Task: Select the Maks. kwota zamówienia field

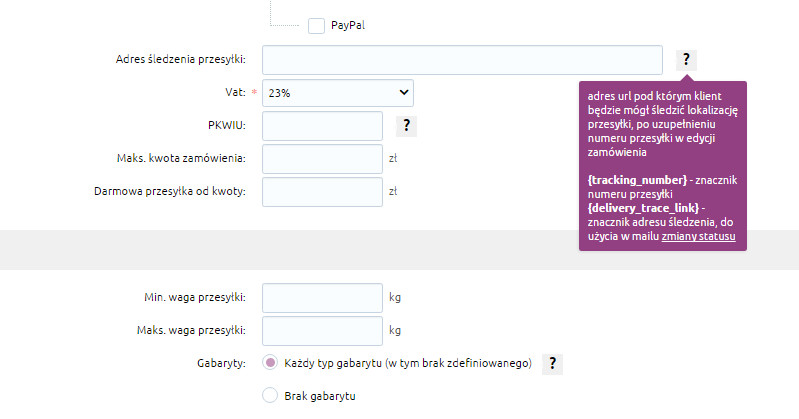Action: (323, 159)
